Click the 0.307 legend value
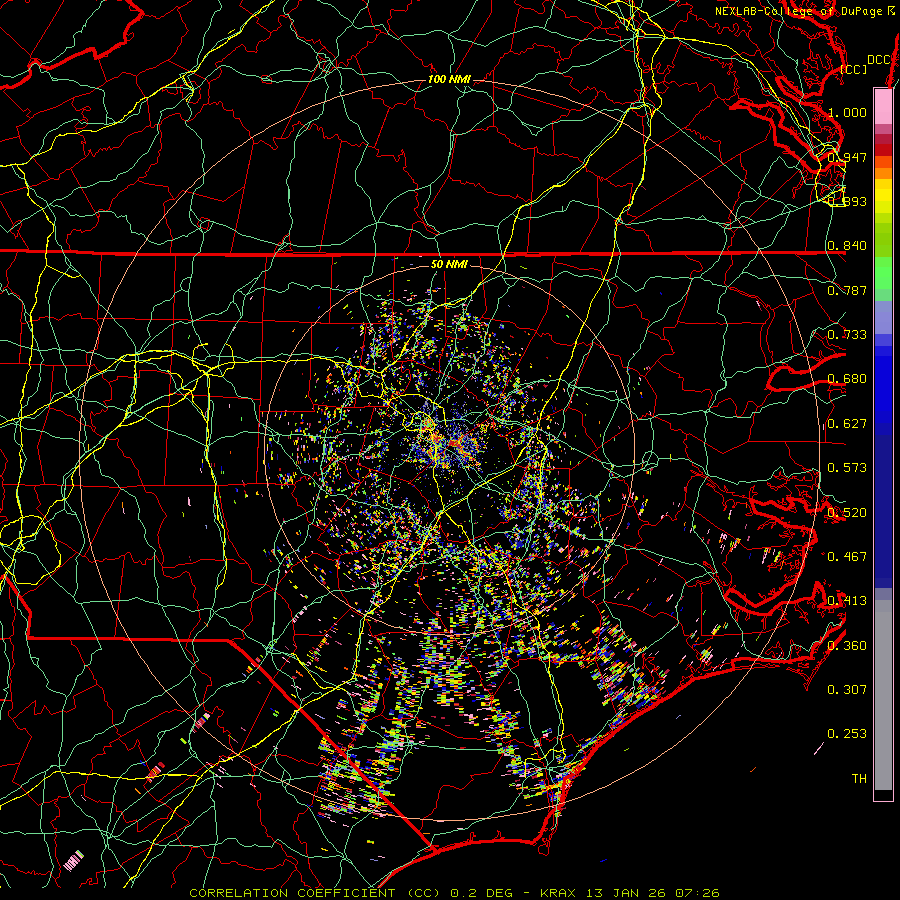 [x=847, y=690]
